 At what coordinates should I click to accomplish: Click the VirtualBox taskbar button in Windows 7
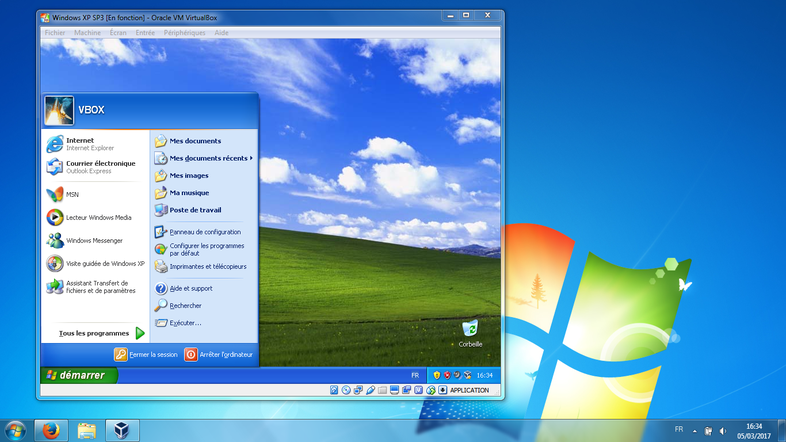pos(122,431)
